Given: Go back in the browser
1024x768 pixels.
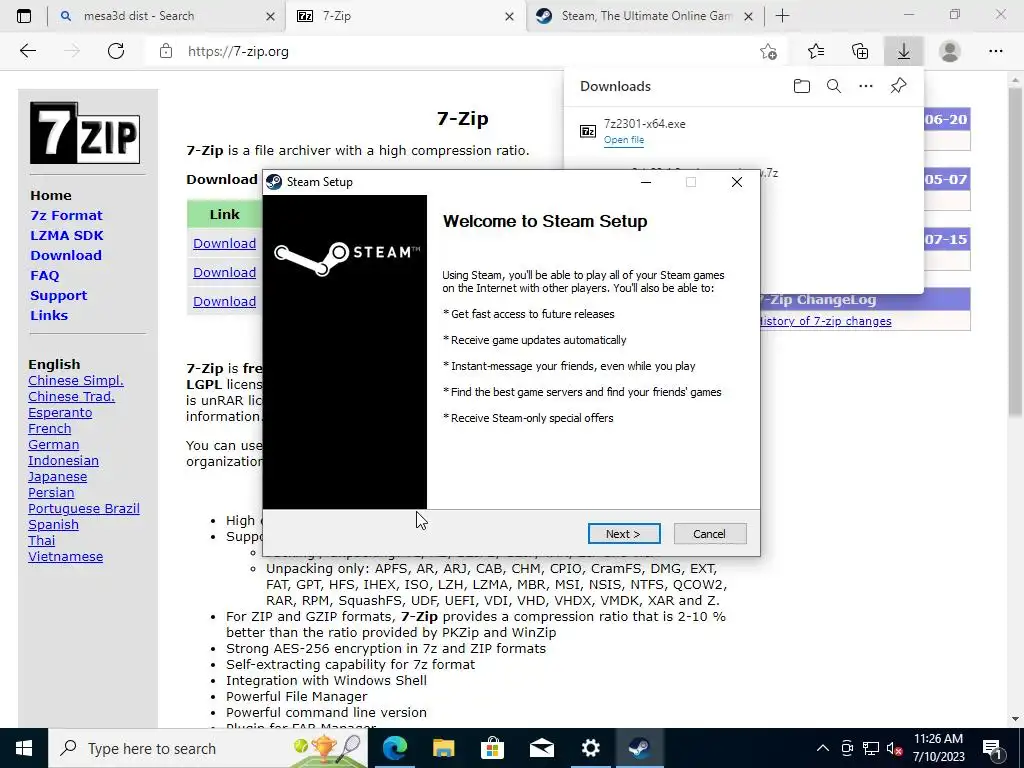Looking at the screenshot, I should pos(27,51).
